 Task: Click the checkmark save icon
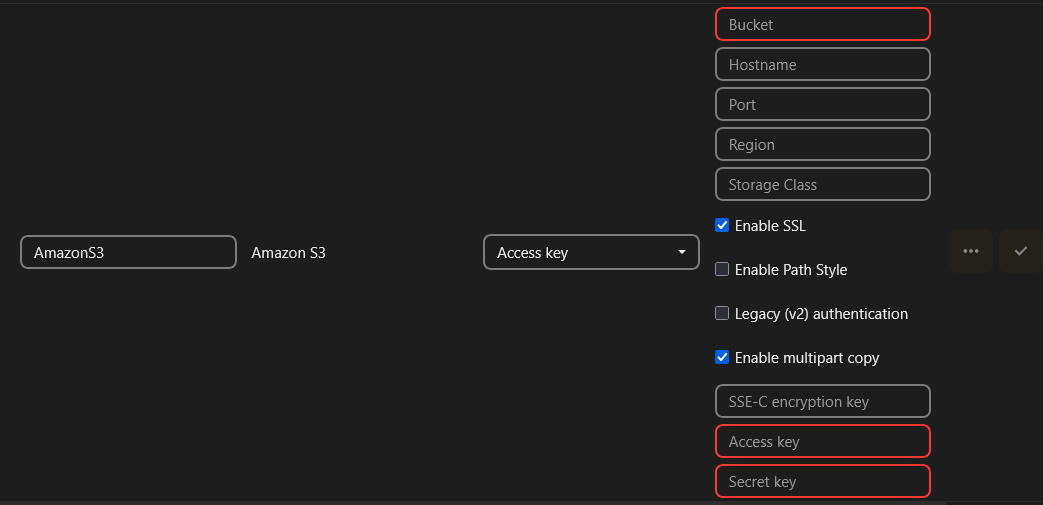click(1020, 251)
